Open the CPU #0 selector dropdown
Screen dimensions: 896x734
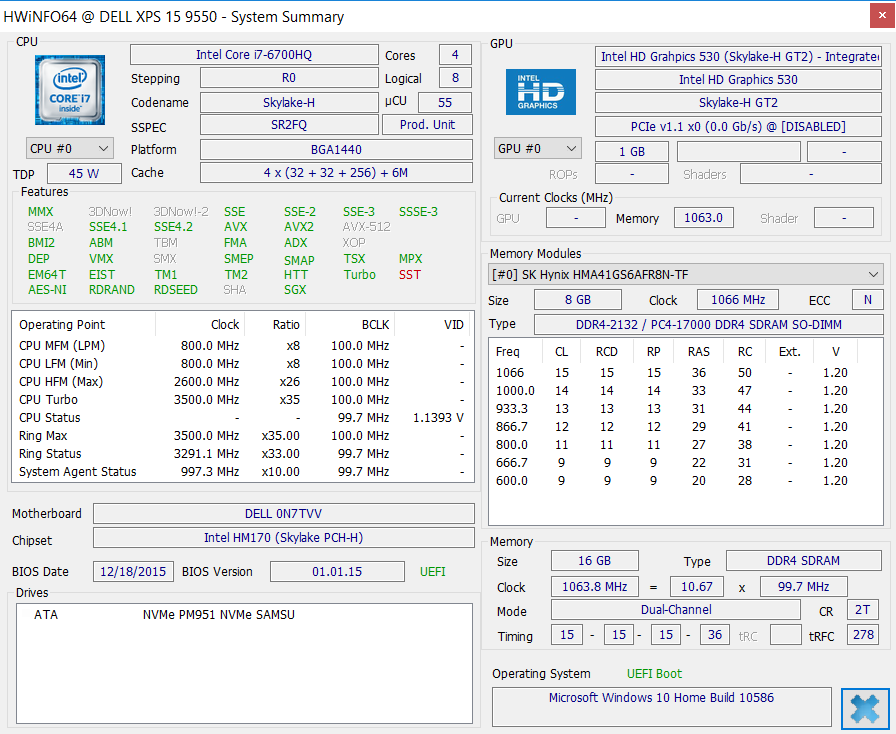[x=70, y=148]
